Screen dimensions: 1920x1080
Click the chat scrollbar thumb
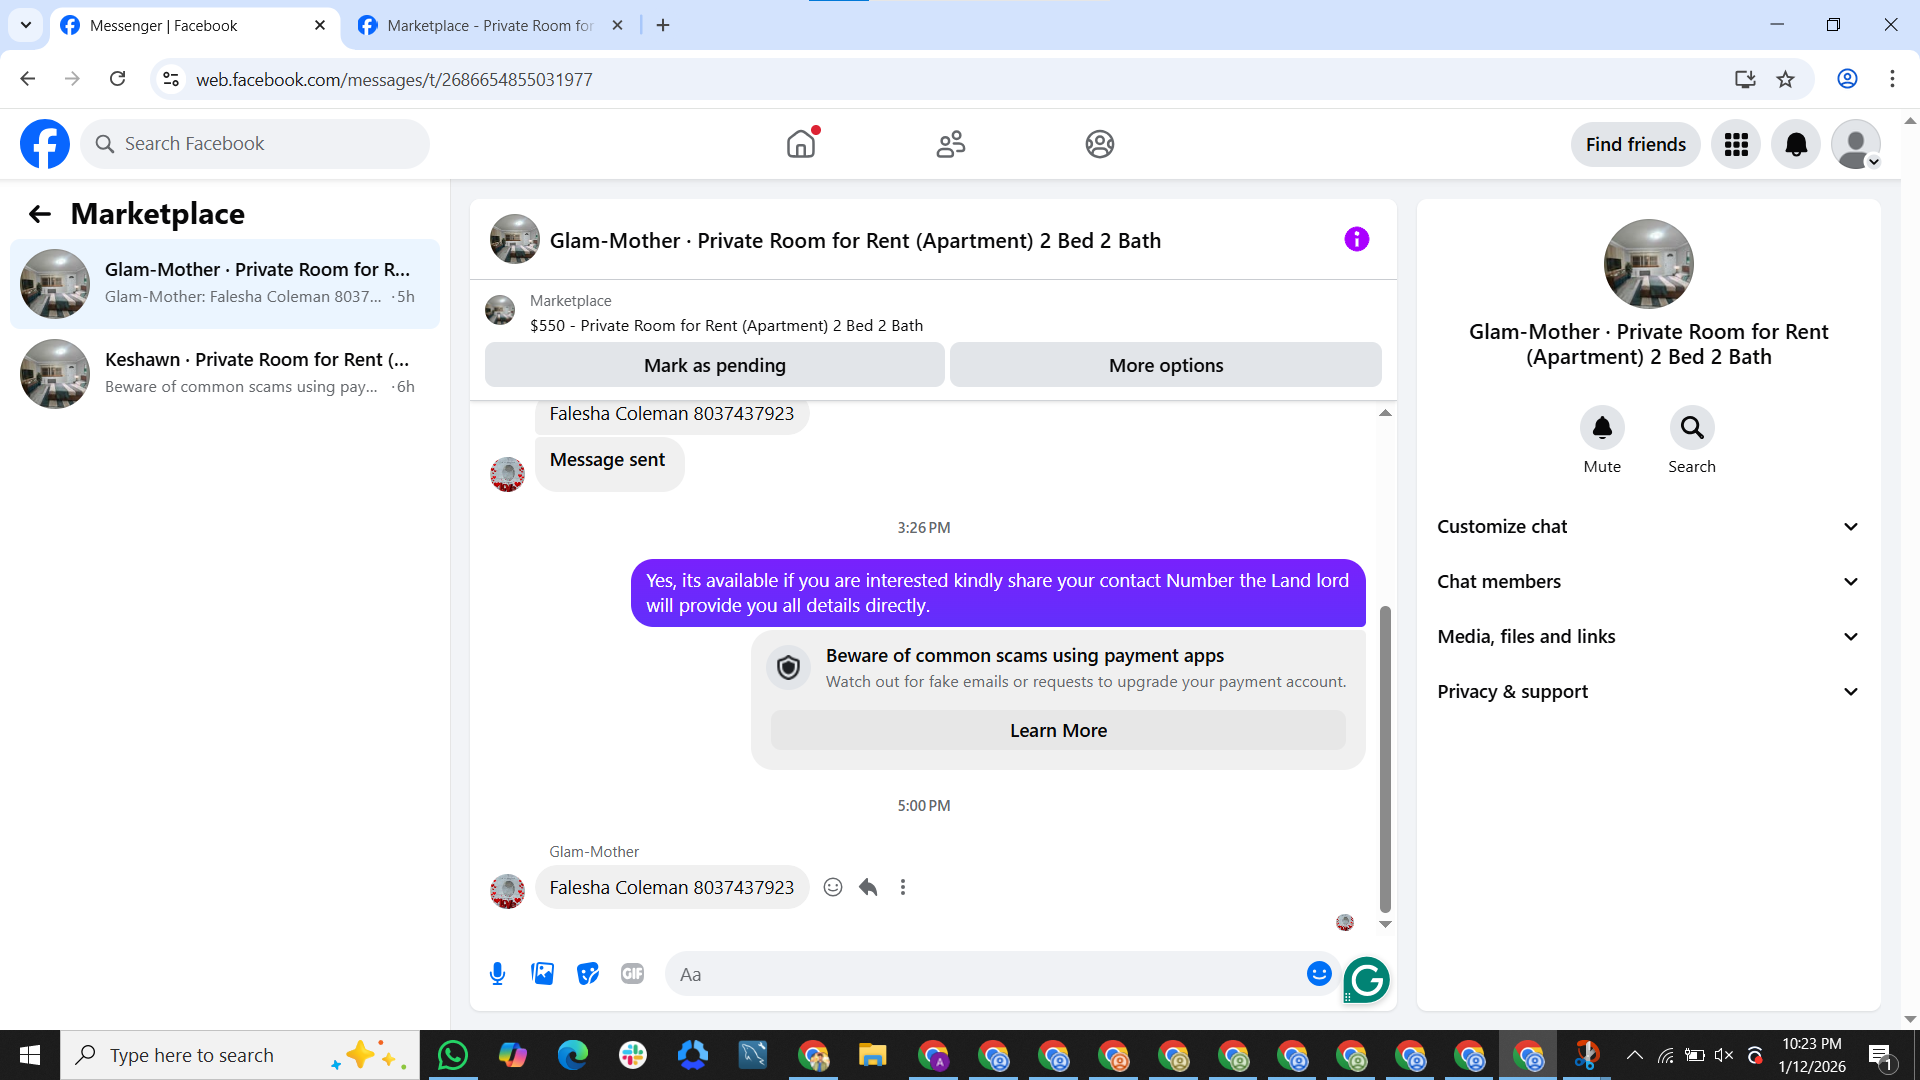tap(1385, 760)
